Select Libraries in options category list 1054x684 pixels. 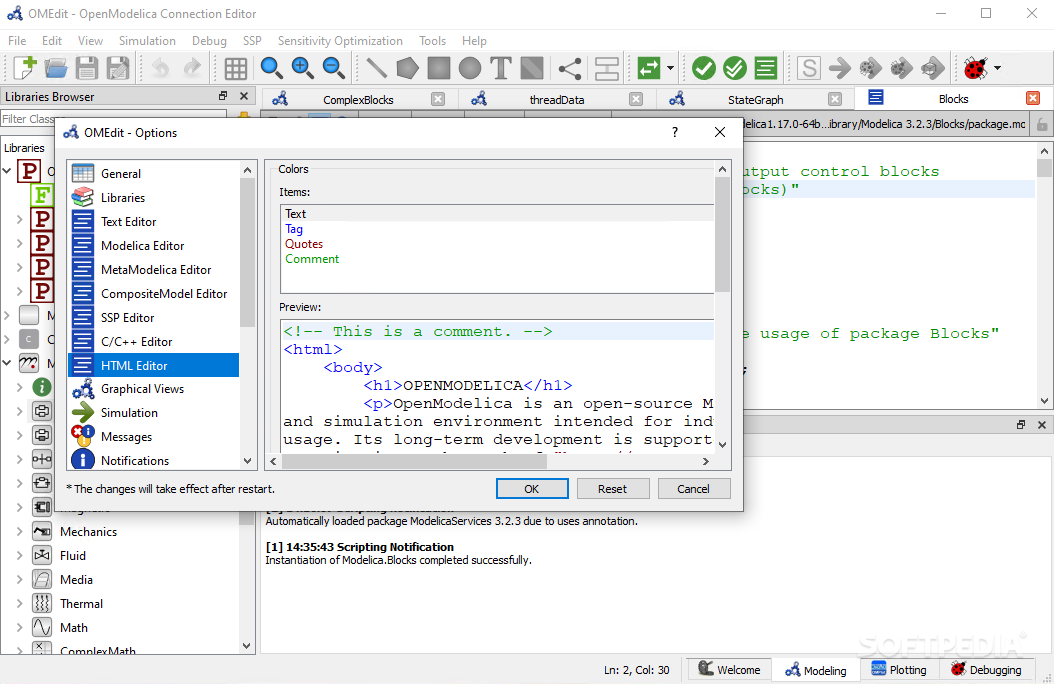tap(154, 198)
